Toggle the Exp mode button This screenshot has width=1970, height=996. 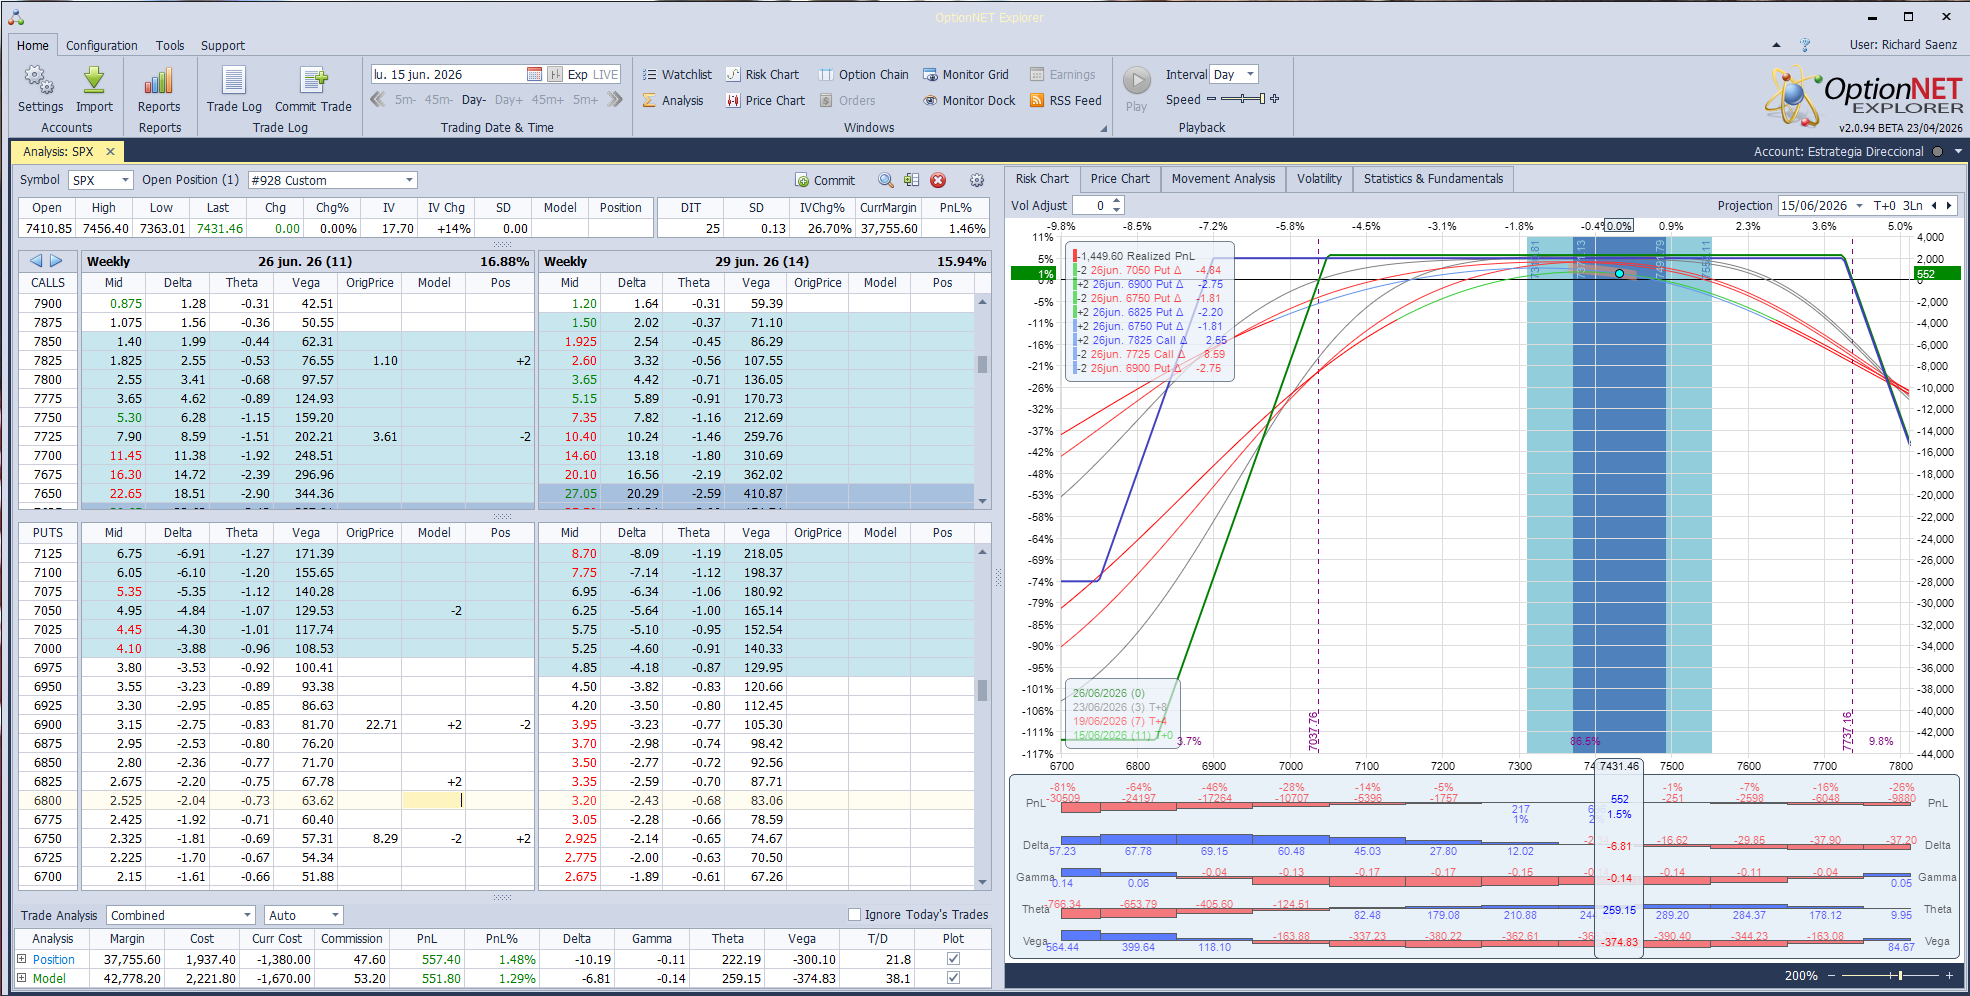(577, 74)
